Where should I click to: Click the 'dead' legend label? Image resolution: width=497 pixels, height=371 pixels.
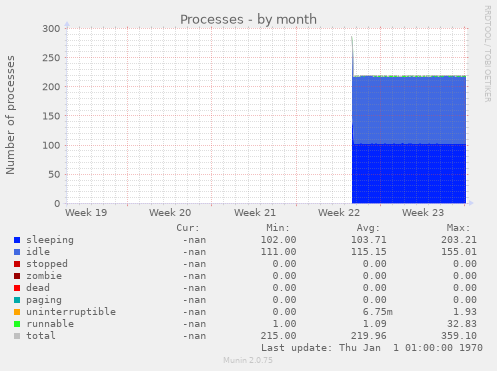tap(38, 288)
